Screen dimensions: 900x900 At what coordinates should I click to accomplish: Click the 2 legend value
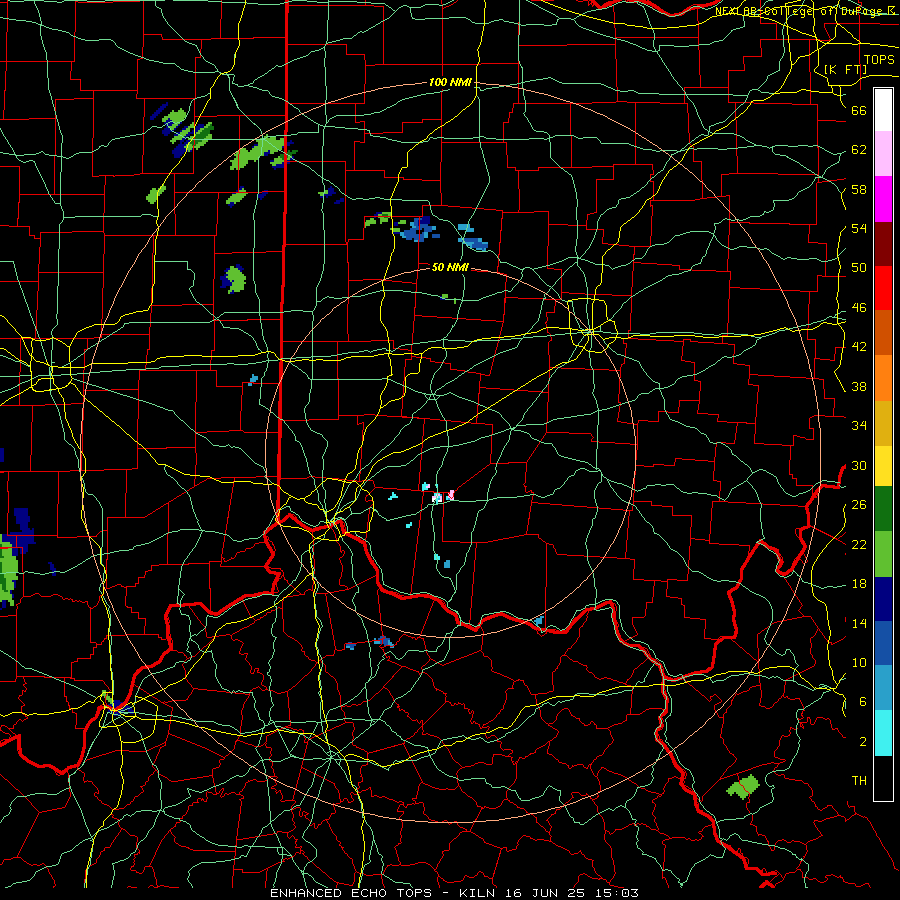tap(863, 742)
